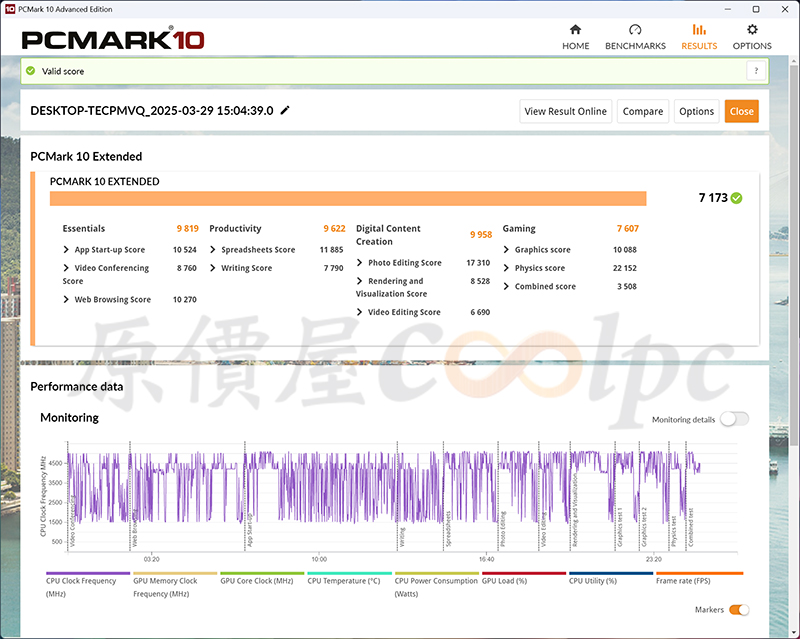
Task: Select the Frame rate (FPS) orange legend
Action: (699, 579)
